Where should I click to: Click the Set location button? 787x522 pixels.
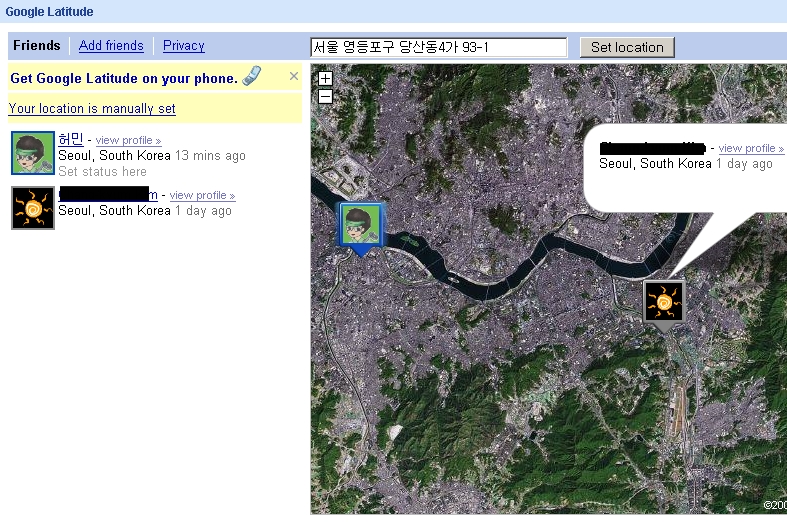627,47
